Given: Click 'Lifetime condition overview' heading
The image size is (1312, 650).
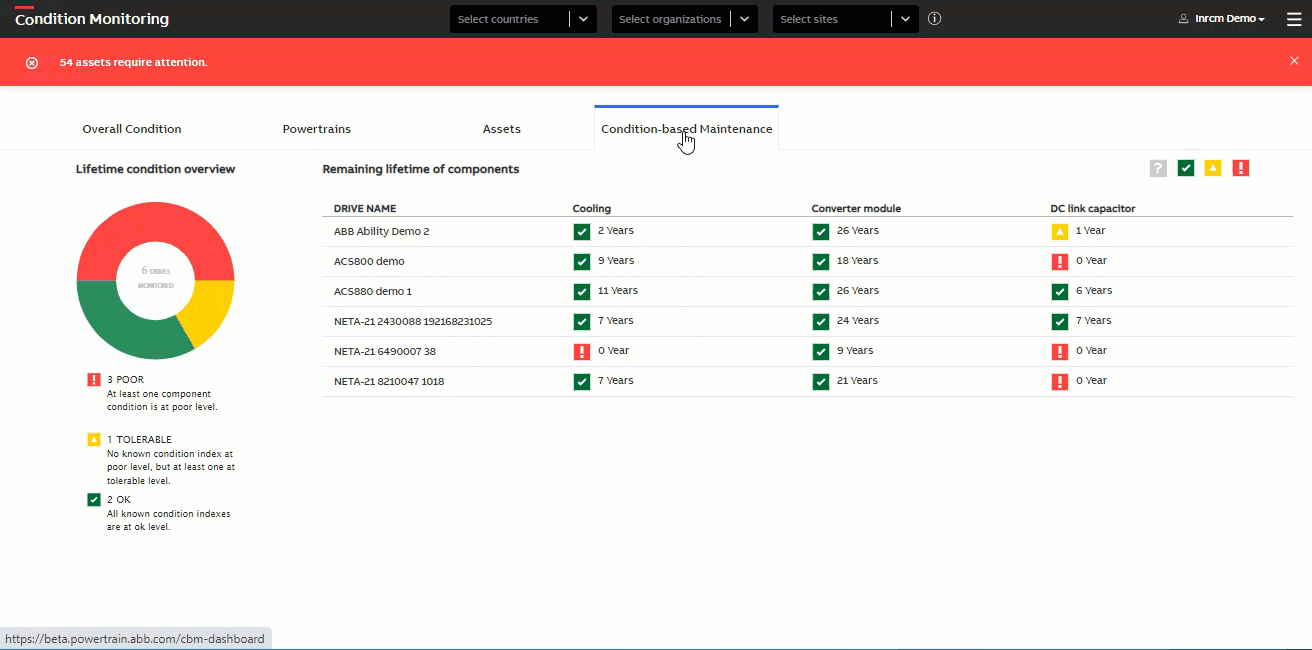Looking at the screenshot, I should [x=156, y=169].
